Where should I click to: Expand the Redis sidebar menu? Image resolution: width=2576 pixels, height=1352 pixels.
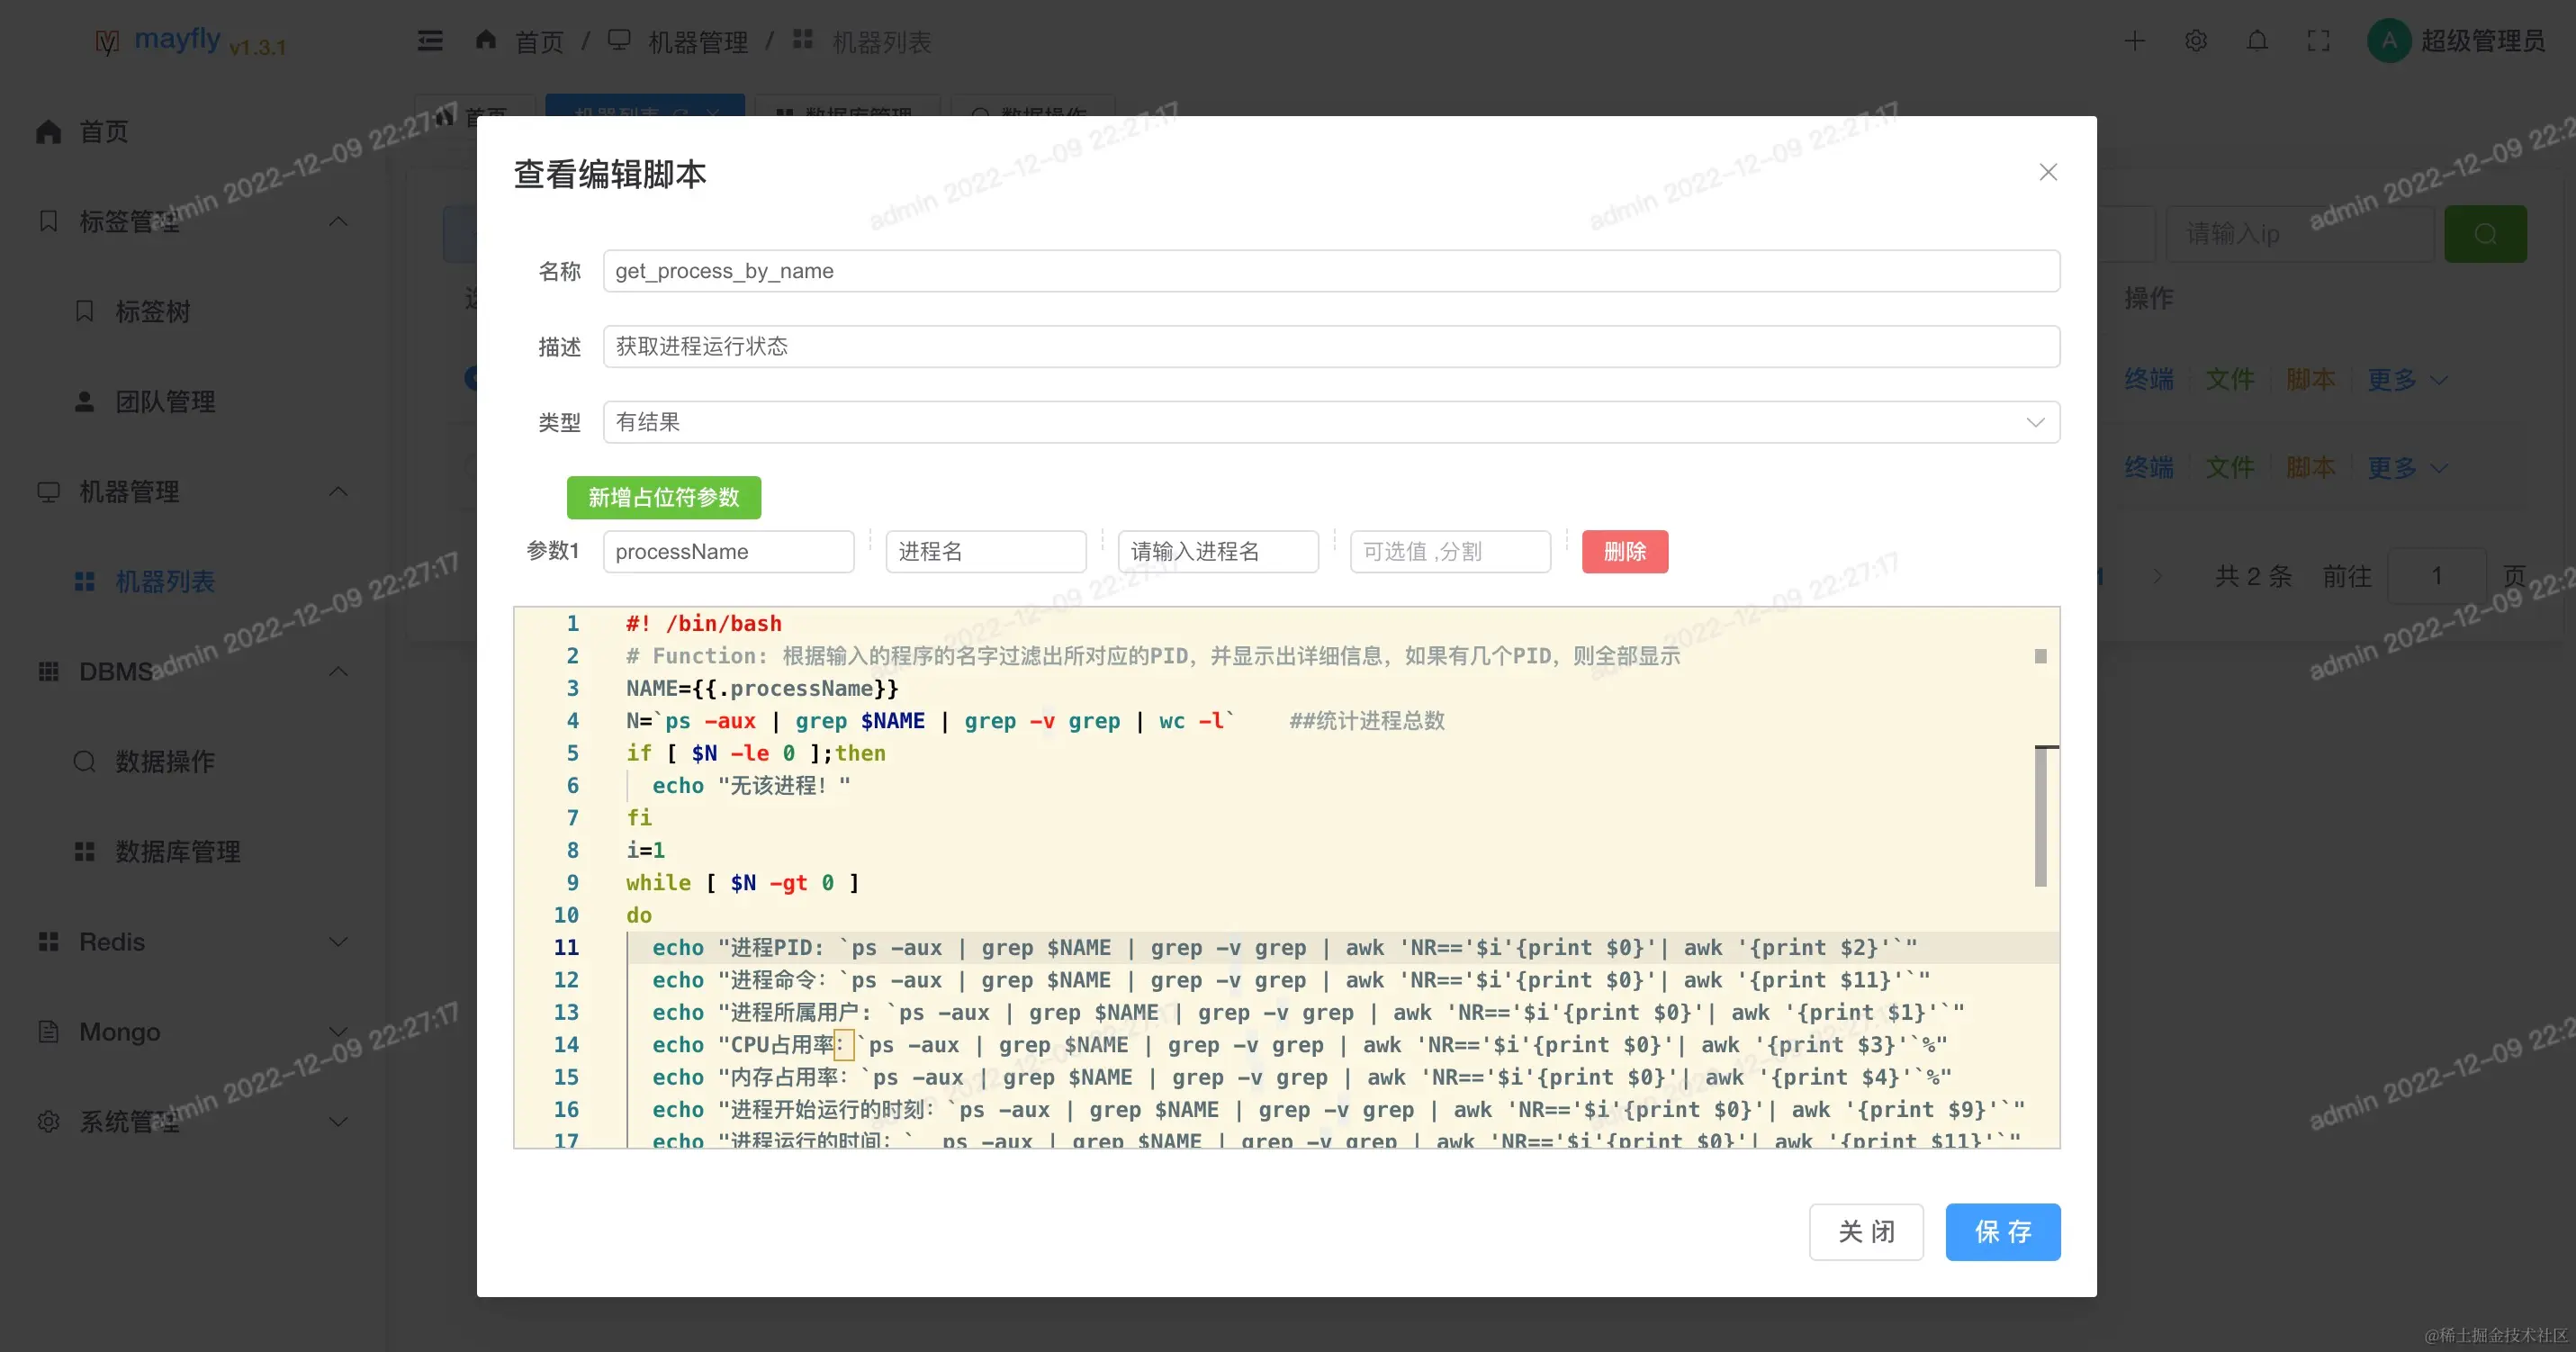[x=338, y=942]
